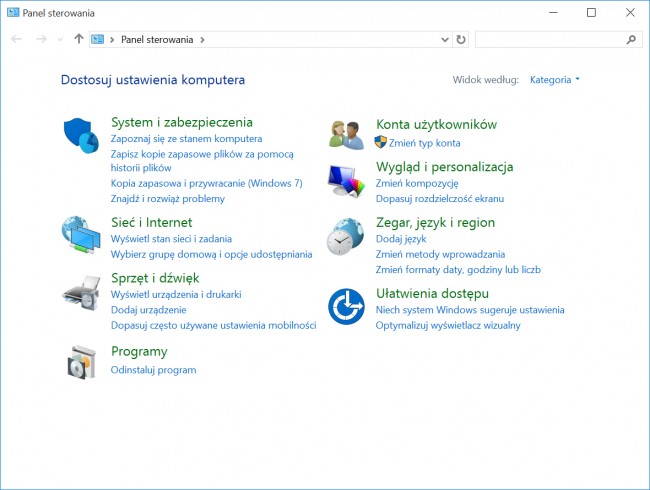Open Zegar, język i region heading
The width and height of the screenshot is (650, 490).
(x=435, y=223)
